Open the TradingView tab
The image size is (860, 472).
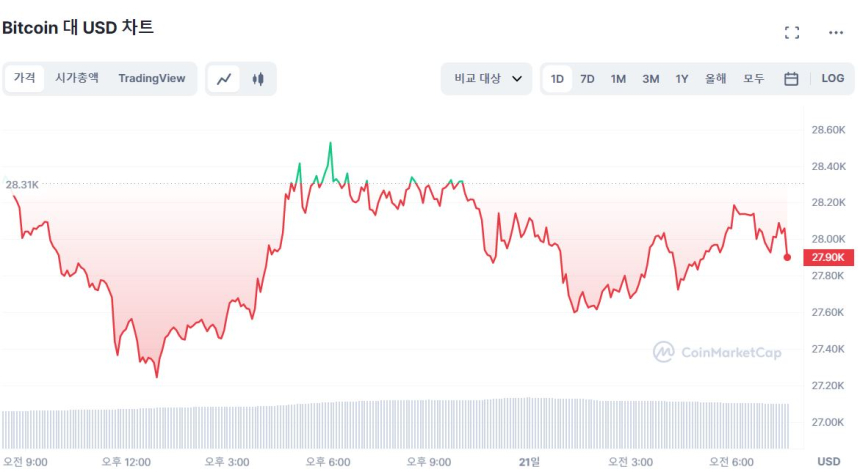click(151, 78)
